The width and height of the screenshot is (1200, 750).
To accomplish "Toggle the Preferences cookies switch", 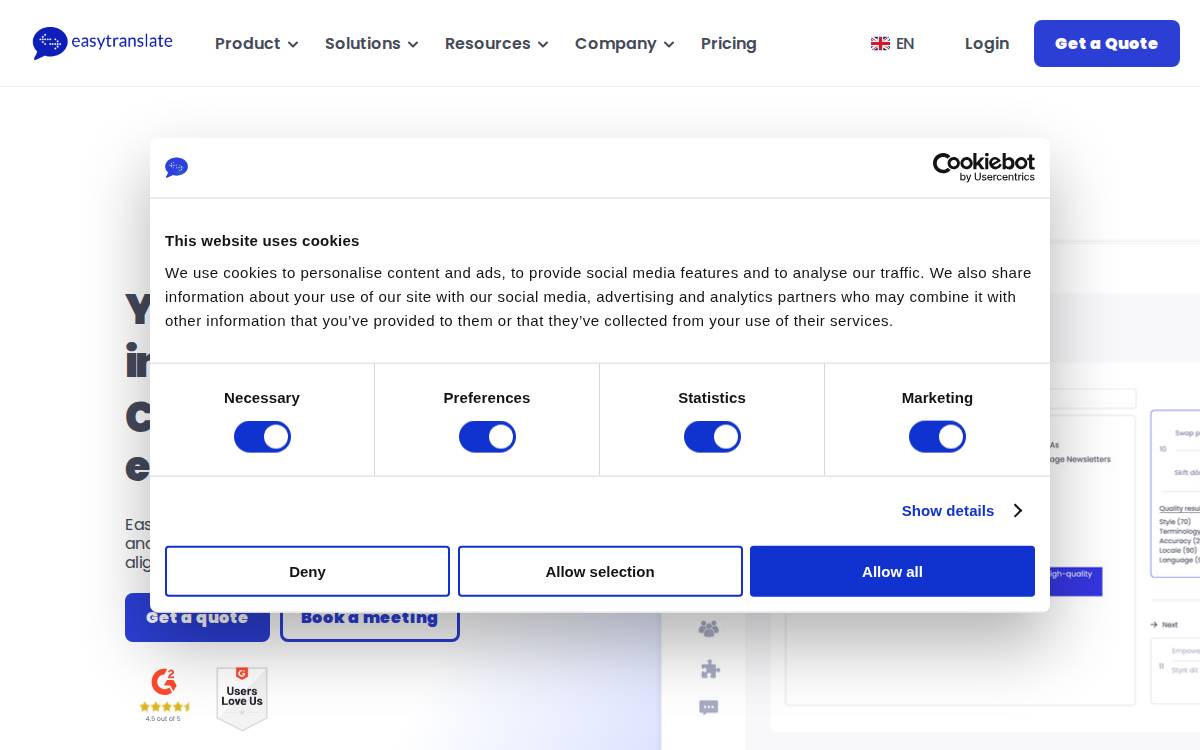I will point(487,437).
